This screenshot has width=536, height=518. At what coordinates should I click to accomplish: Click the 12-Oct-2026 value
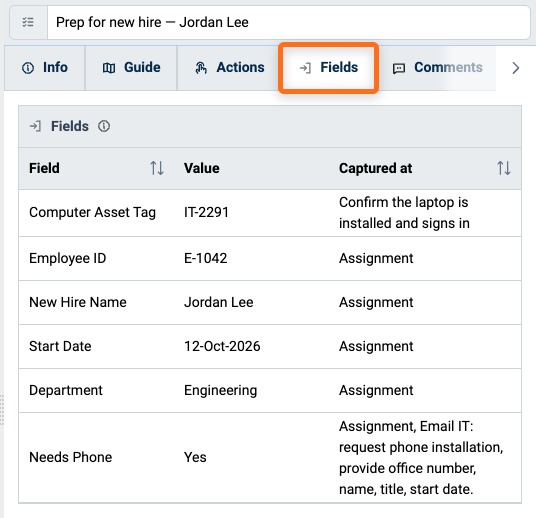(222, 346)
